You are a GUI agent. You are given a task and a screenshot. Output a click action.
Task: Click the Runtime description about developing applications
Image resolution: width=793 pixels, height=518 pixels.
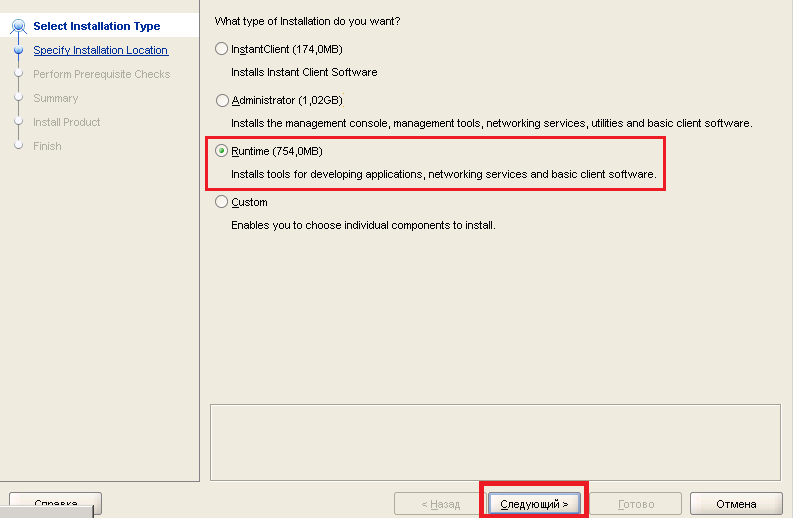tap(444, 174)
